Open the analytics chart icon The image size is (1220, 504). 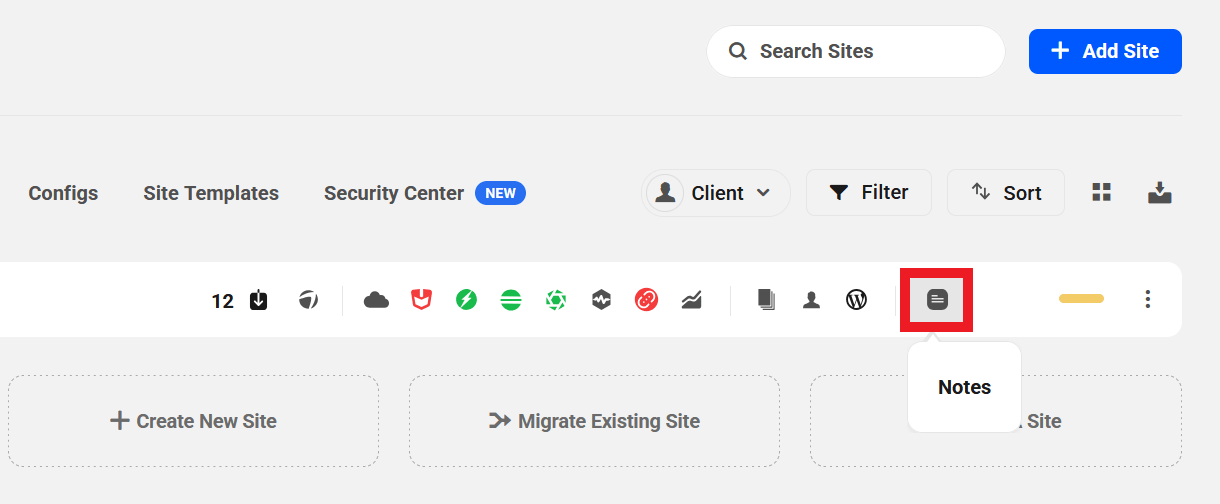[x=691, y=299]
